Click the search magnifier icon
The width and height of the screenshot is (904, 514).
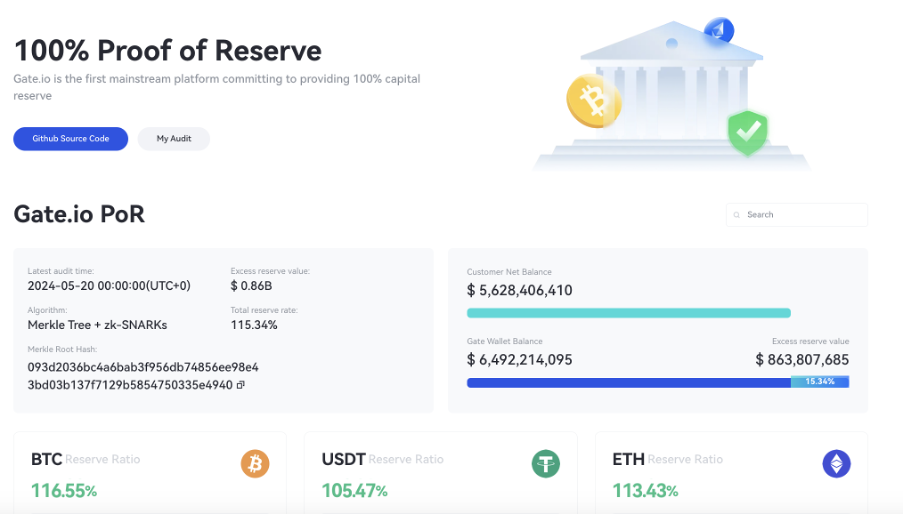[737, 215]
